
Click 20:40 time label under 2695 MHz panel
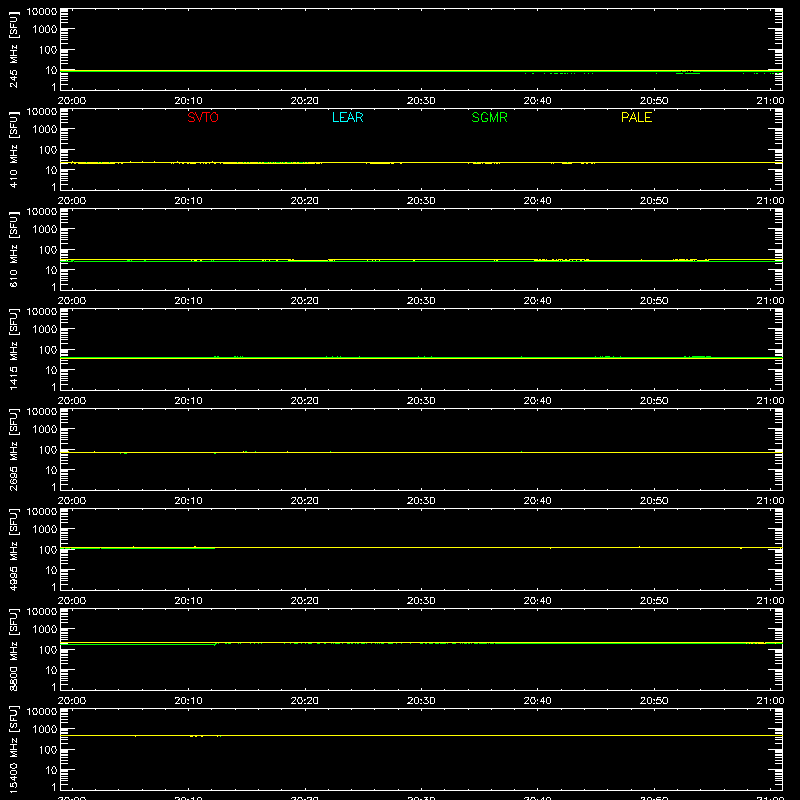coord(537,501)
